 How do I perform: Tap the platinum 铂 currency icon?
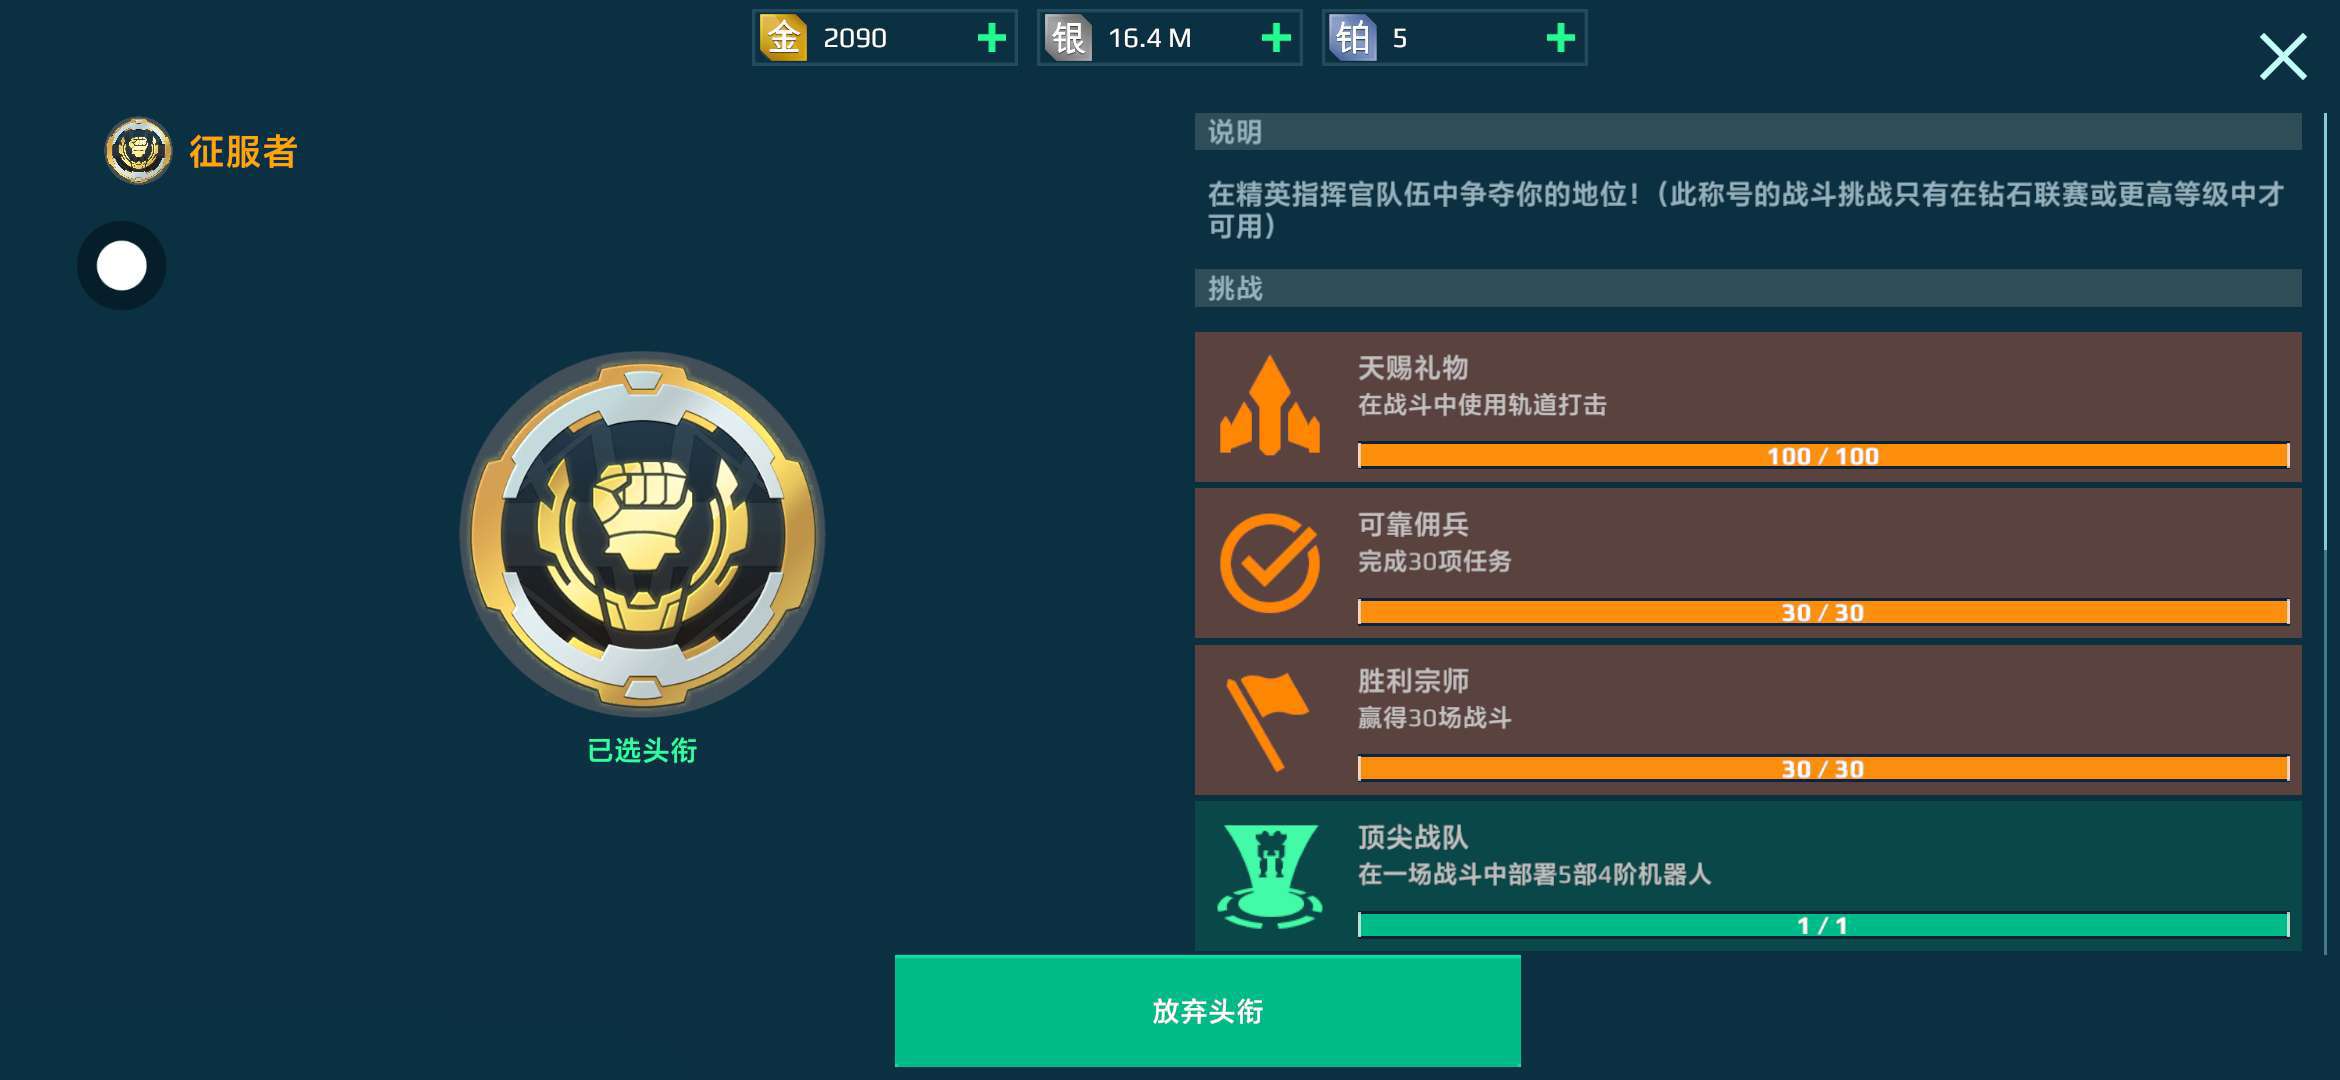(x=1353, y=38)
